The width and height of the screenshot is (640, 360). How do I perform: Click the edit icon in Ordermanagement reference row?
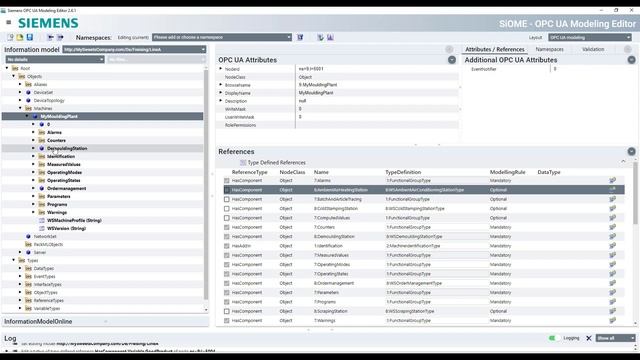click(x=612, y=283)
